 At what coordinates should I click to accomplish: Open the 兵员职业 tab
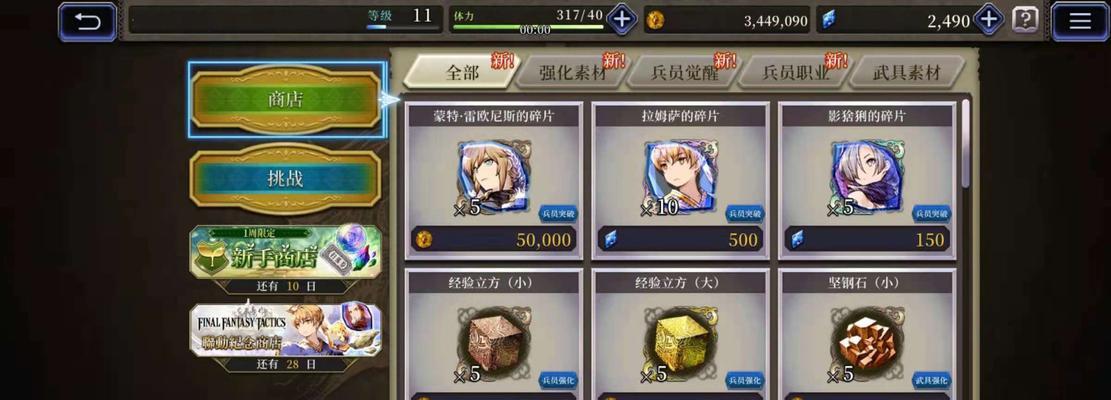click(795, 72)
